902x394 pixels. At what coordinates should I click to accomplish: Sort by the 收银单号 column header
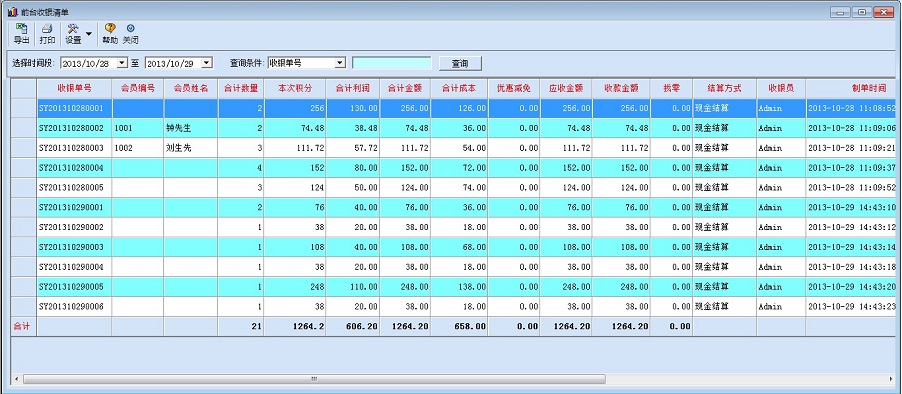click(x=74, y=89)
